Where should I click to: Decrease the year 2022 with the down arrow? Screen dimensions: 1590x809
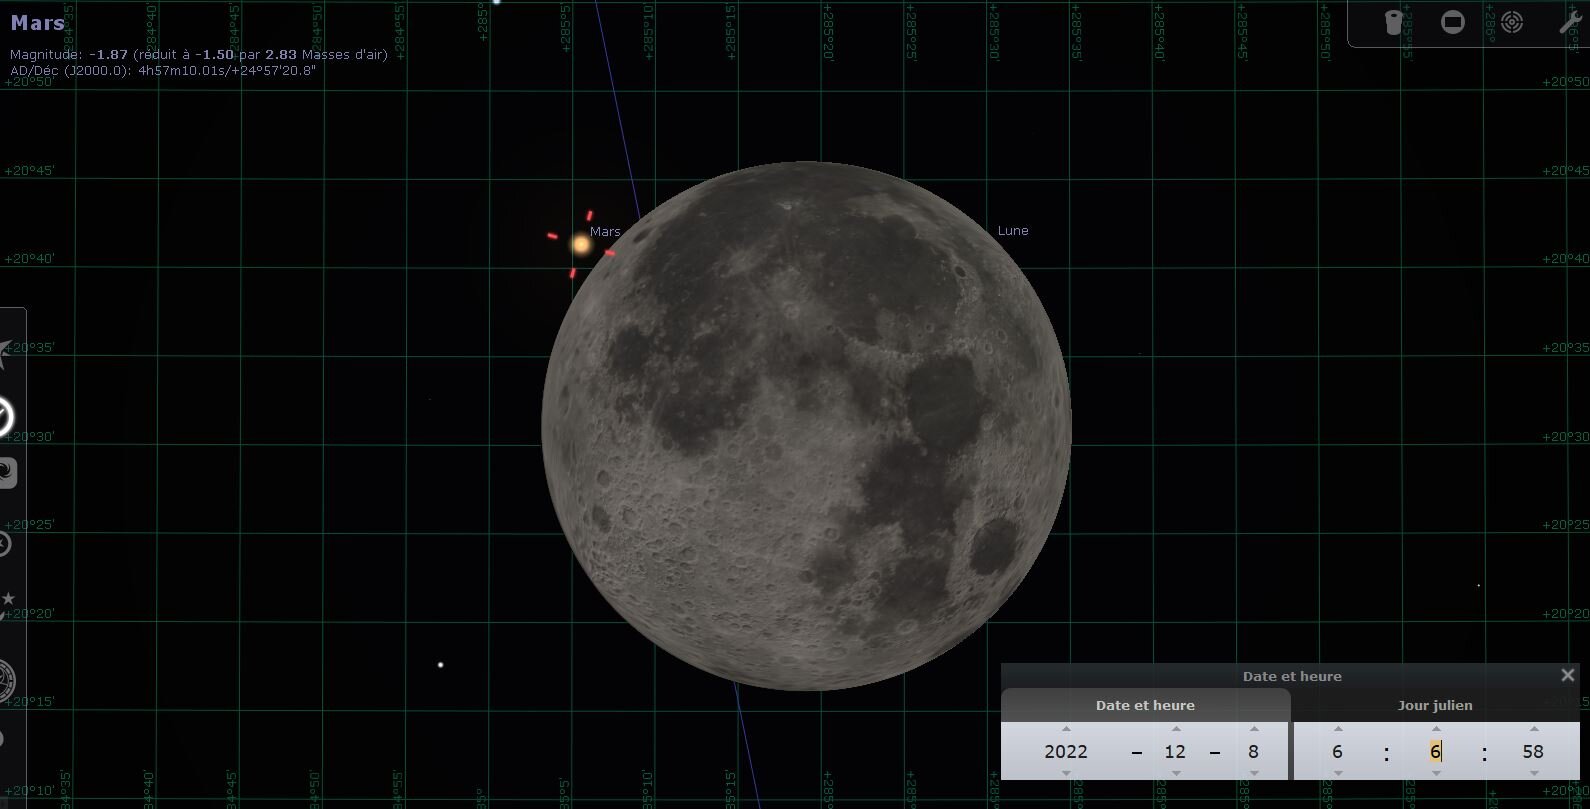tap(1066, 773)
